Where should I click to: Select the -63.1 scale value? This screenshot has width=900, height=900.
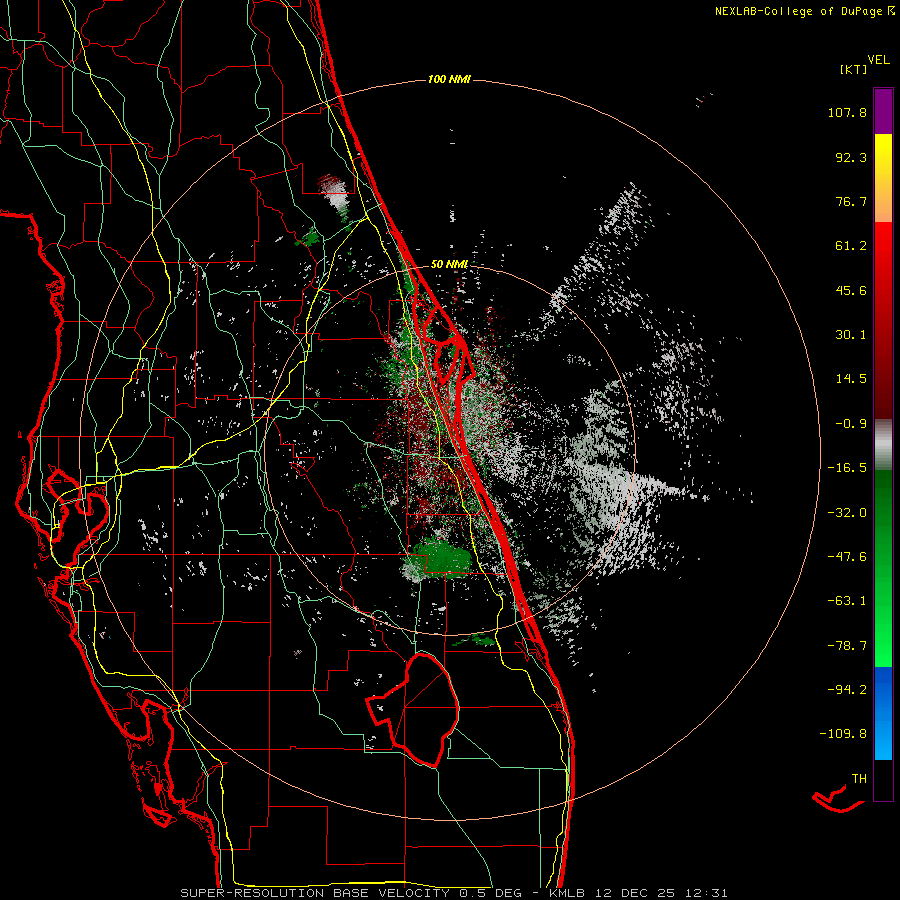pyautogui.click(x=847, y=601)
